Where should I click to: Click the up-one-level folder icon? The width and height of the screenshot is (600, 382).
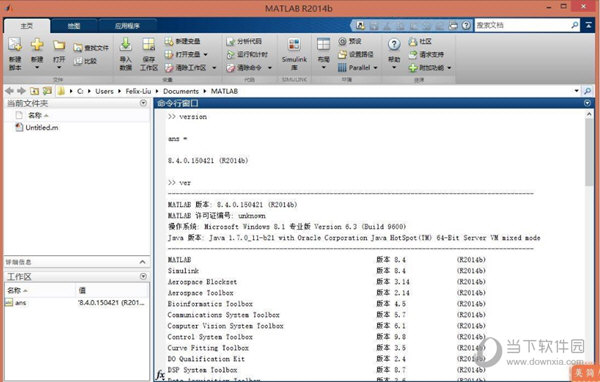coord(34,91)
